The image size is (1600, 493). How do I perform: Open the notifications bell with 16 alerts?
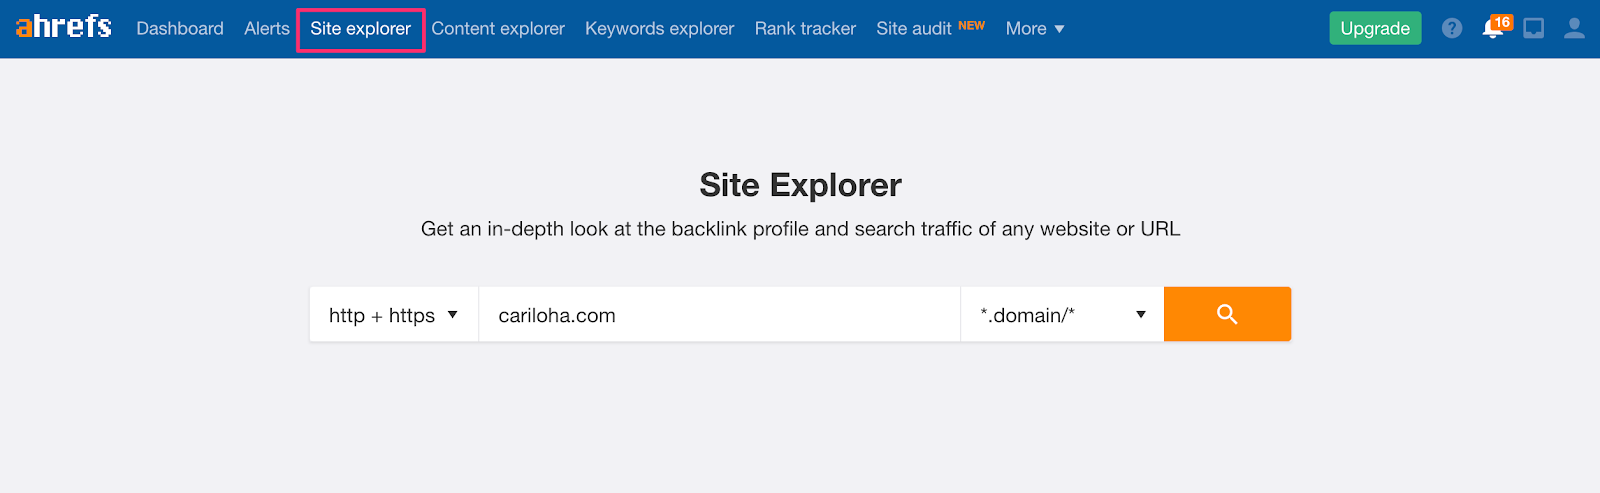1492,29
